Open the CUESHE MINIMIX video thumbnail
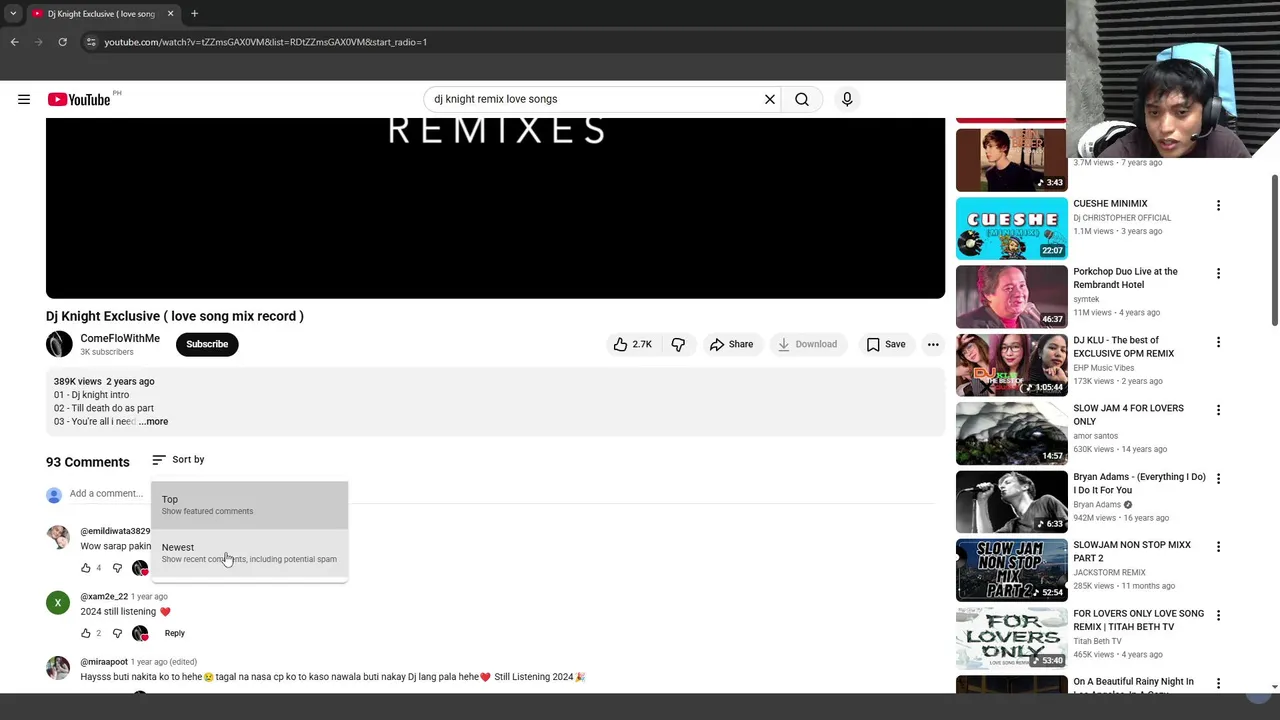This screenshot has width=1280, height=720. point(1011,228)
